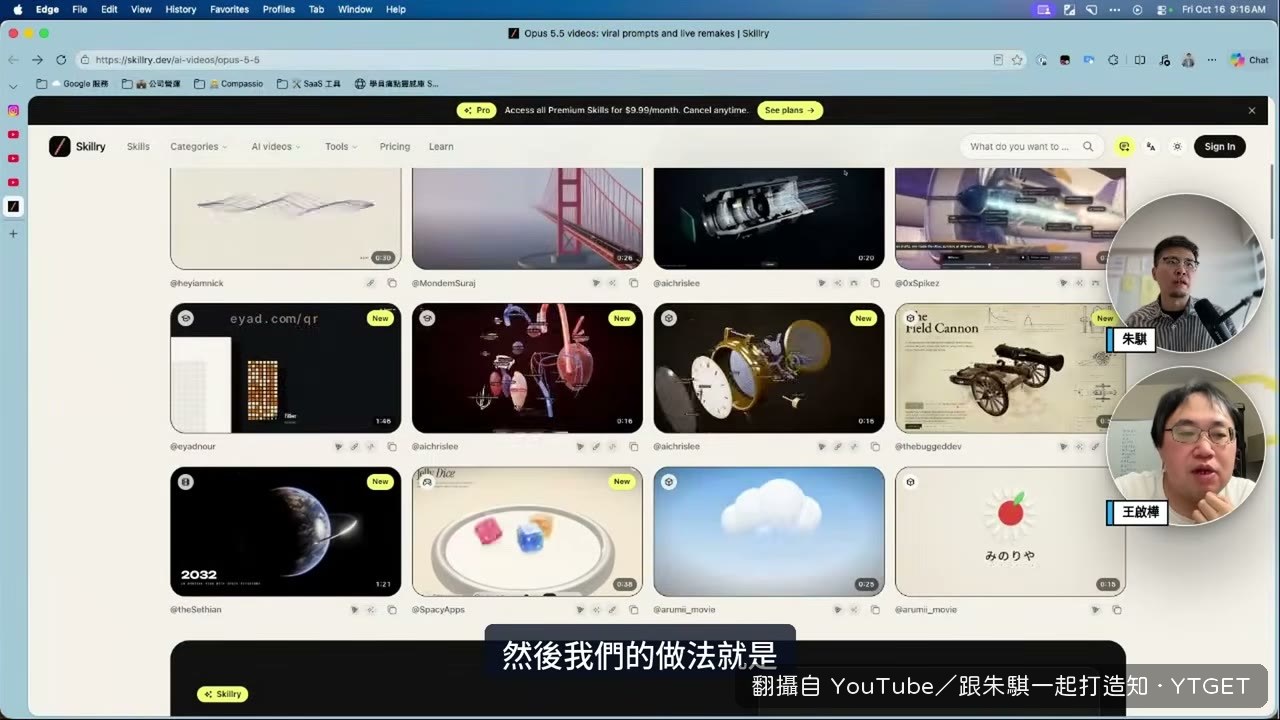Click the copy icon under @eyadnour video
Viewport: 1280px width, 720px height.
point(392,446)
